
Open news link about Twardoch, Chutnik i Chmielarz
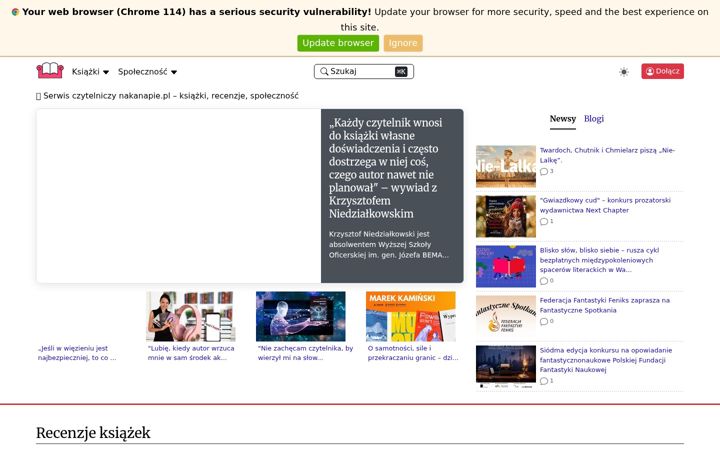(607, 155)
